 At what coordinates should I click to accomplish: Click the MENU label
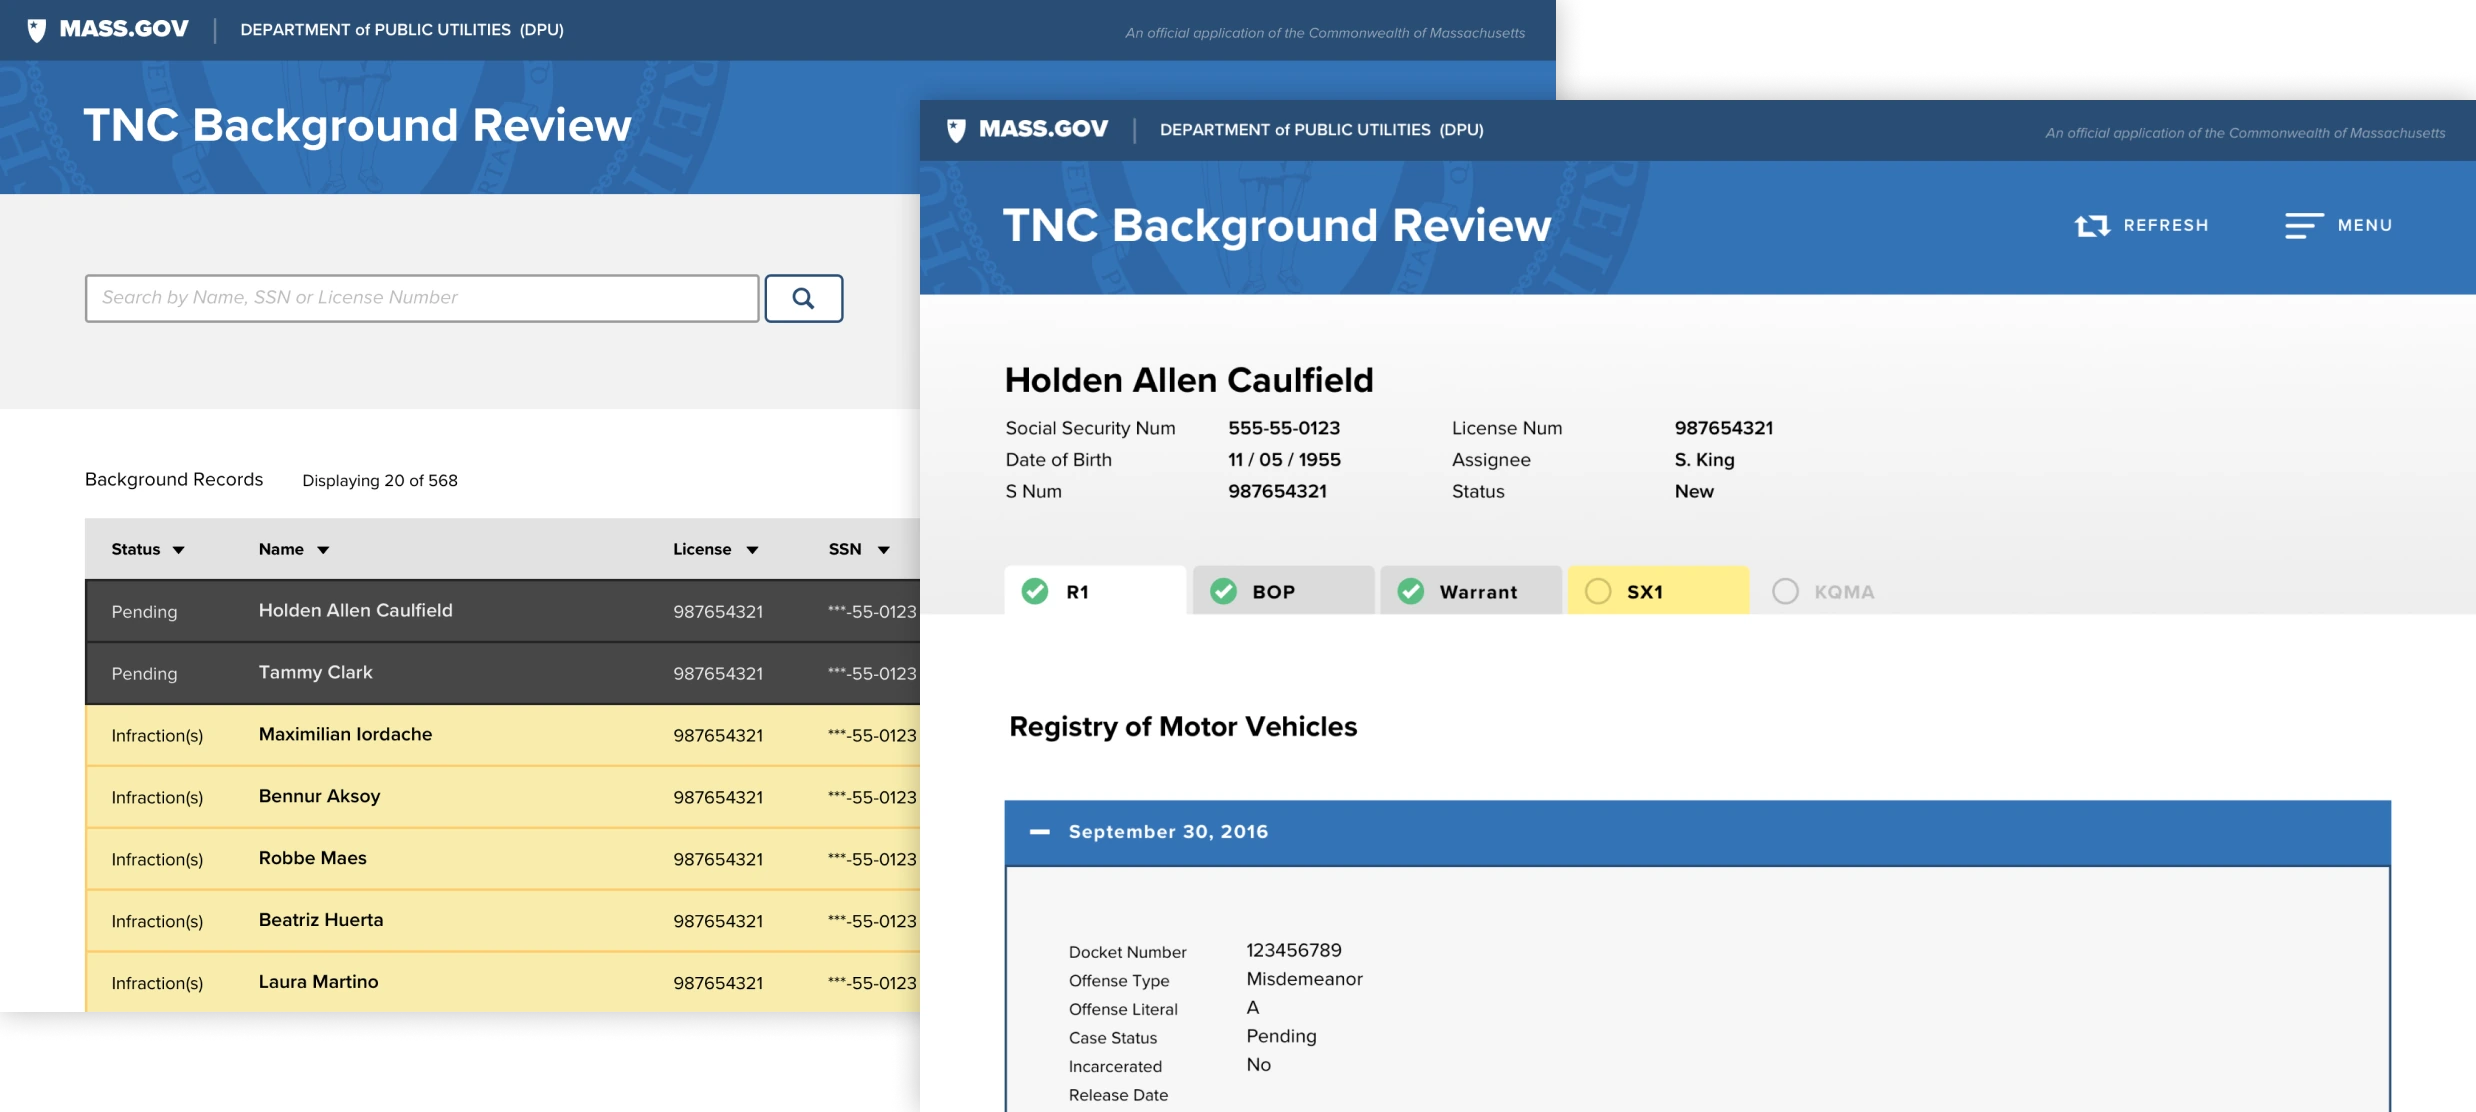point(2365,226)
